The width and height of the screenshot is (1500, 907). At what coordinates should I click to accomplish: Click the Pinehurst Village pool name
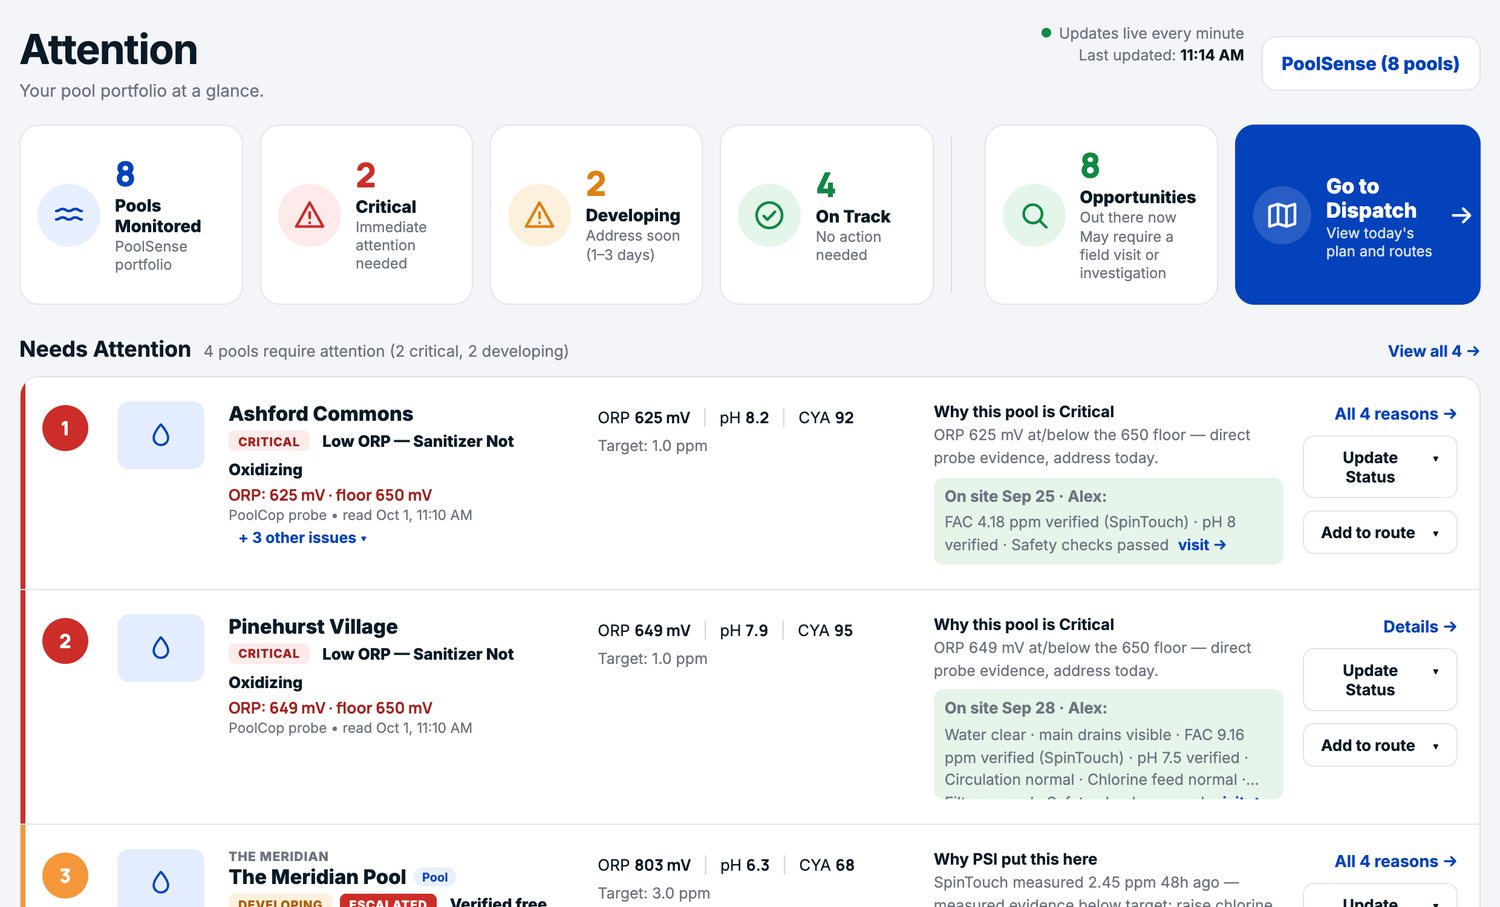point(313,627)
